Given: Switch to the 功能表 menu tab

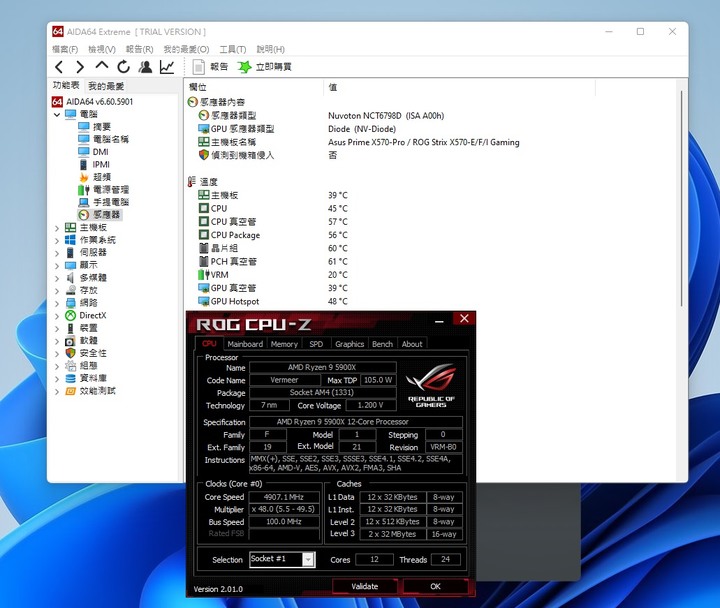Looking at the screenshot, I should pos(66,85).
